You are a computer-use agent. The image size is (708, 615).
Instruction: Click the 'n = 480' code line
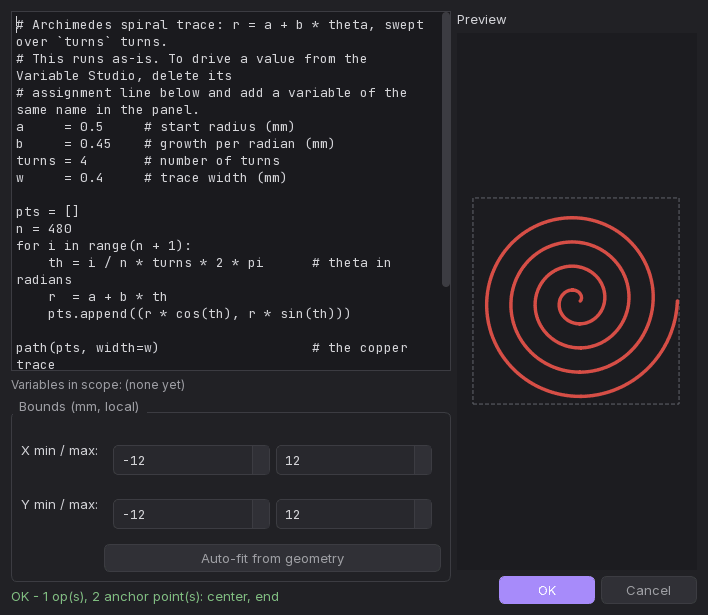pos(44,229)
